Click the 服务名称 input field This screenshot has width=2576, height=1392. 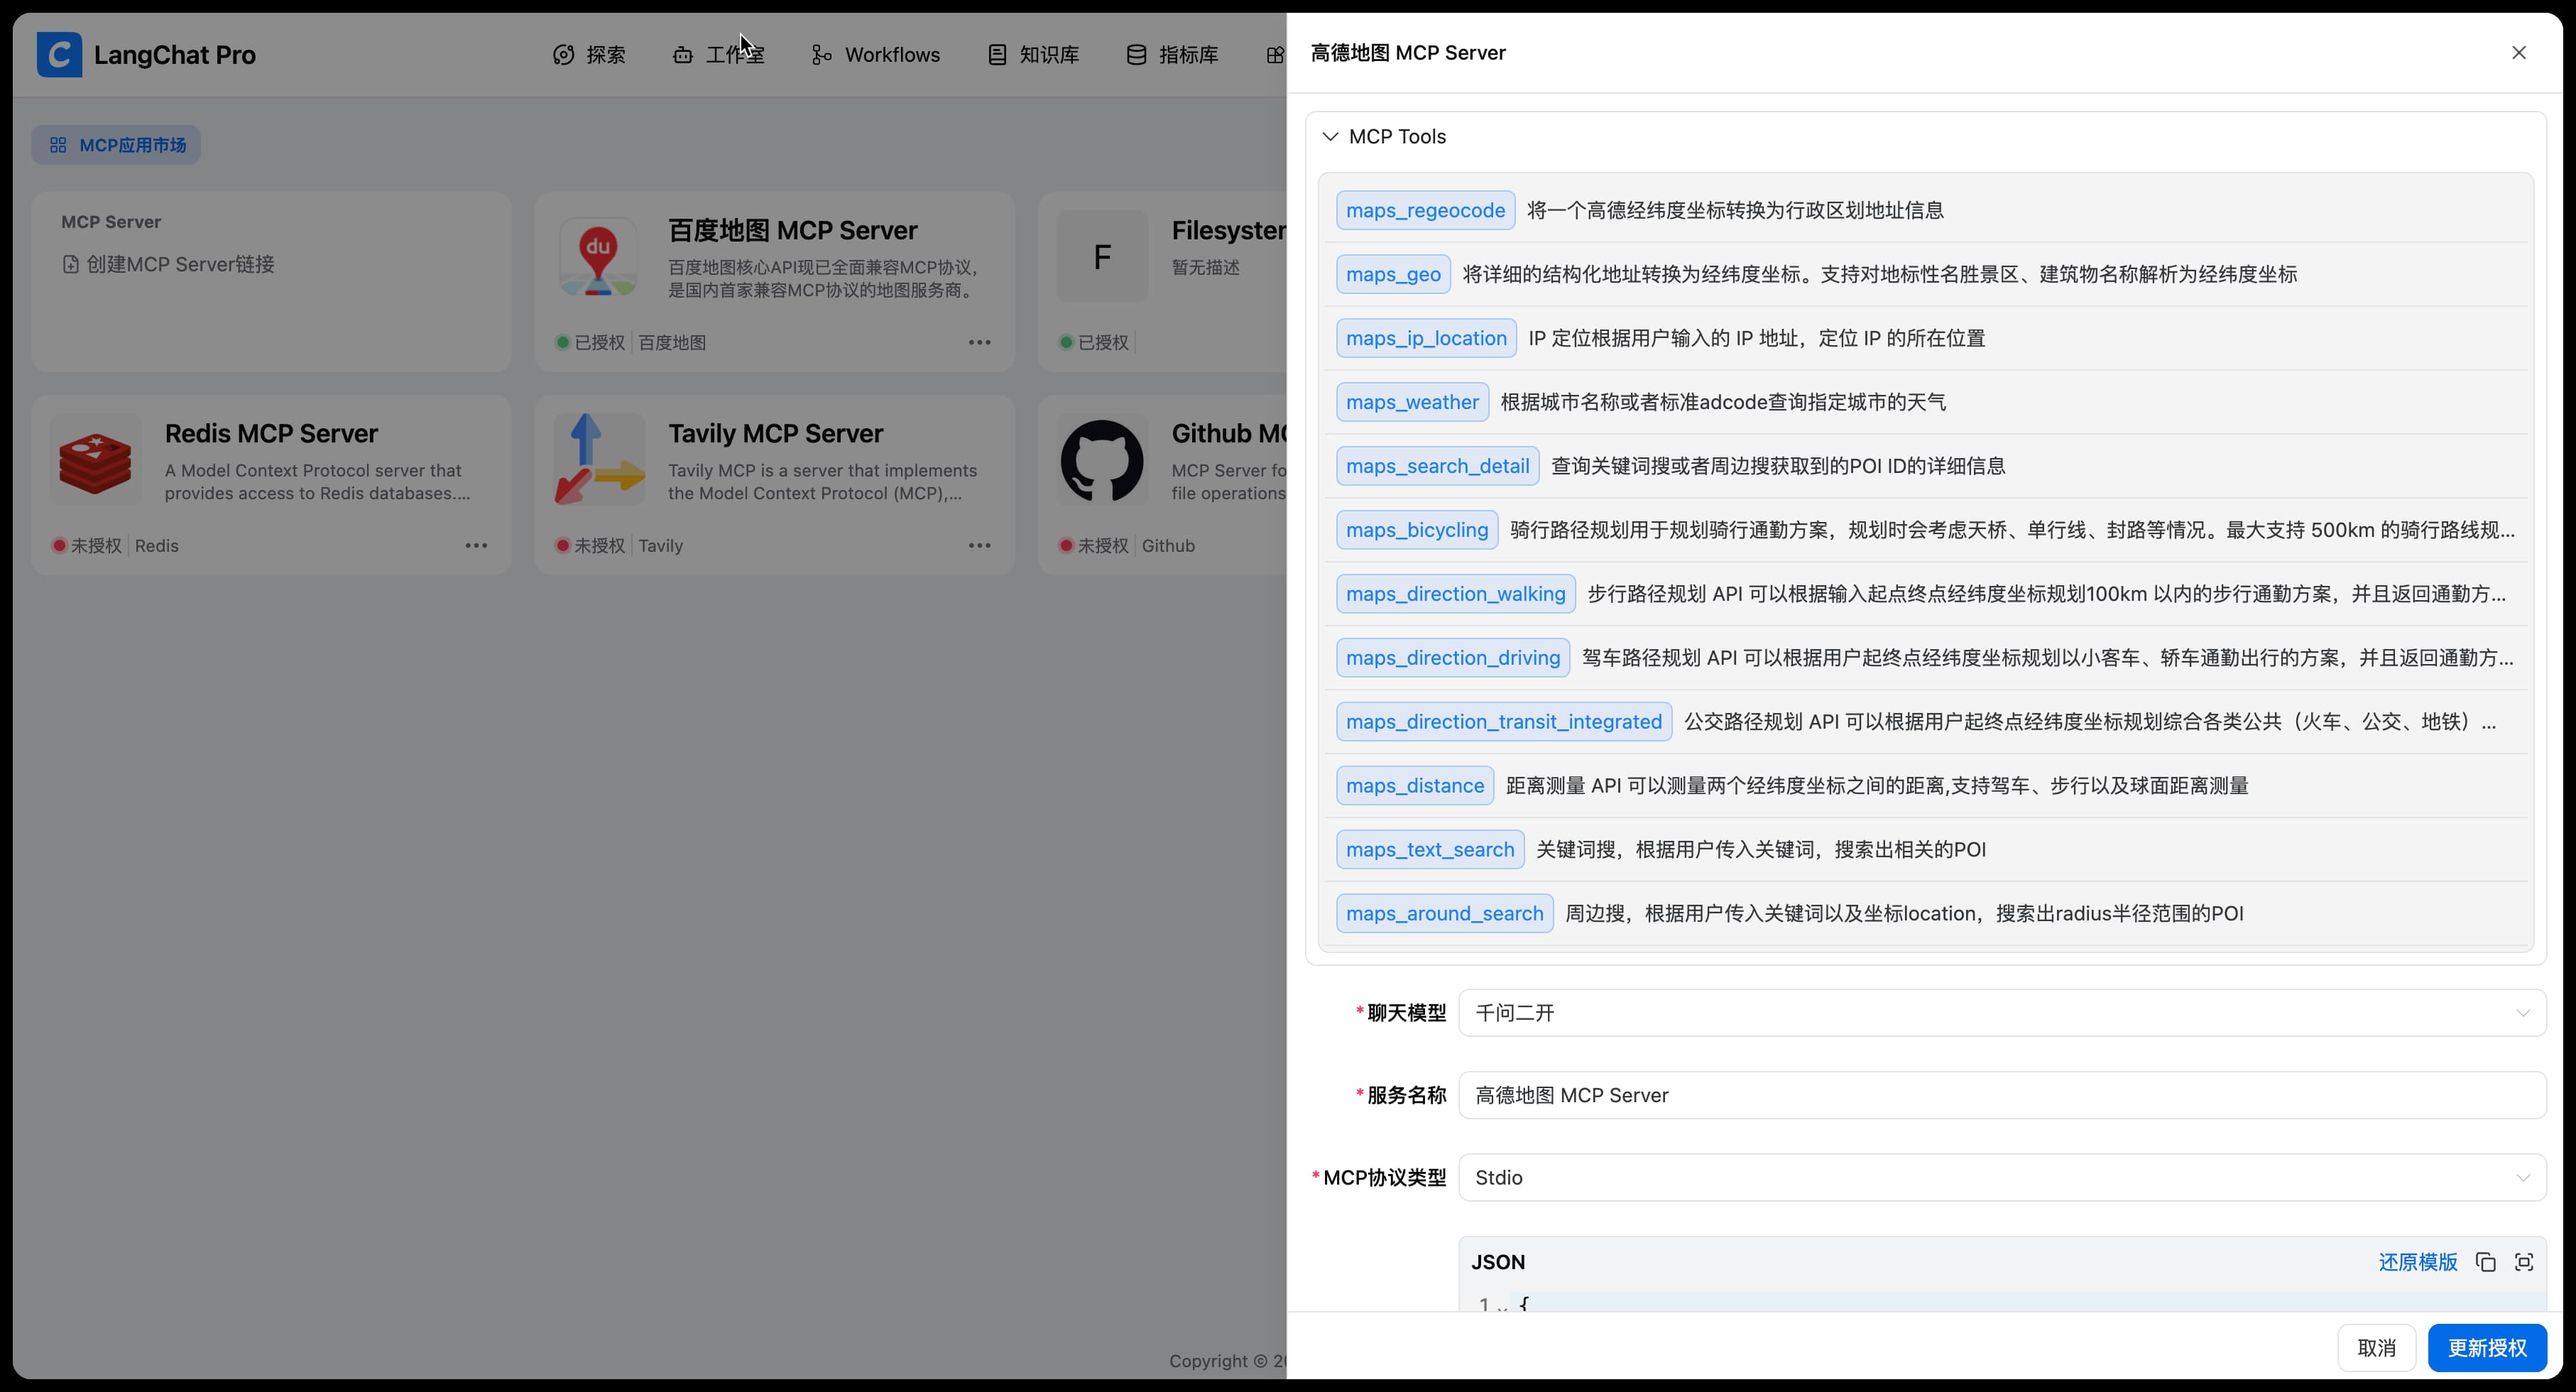[x=2002, y=1095]
